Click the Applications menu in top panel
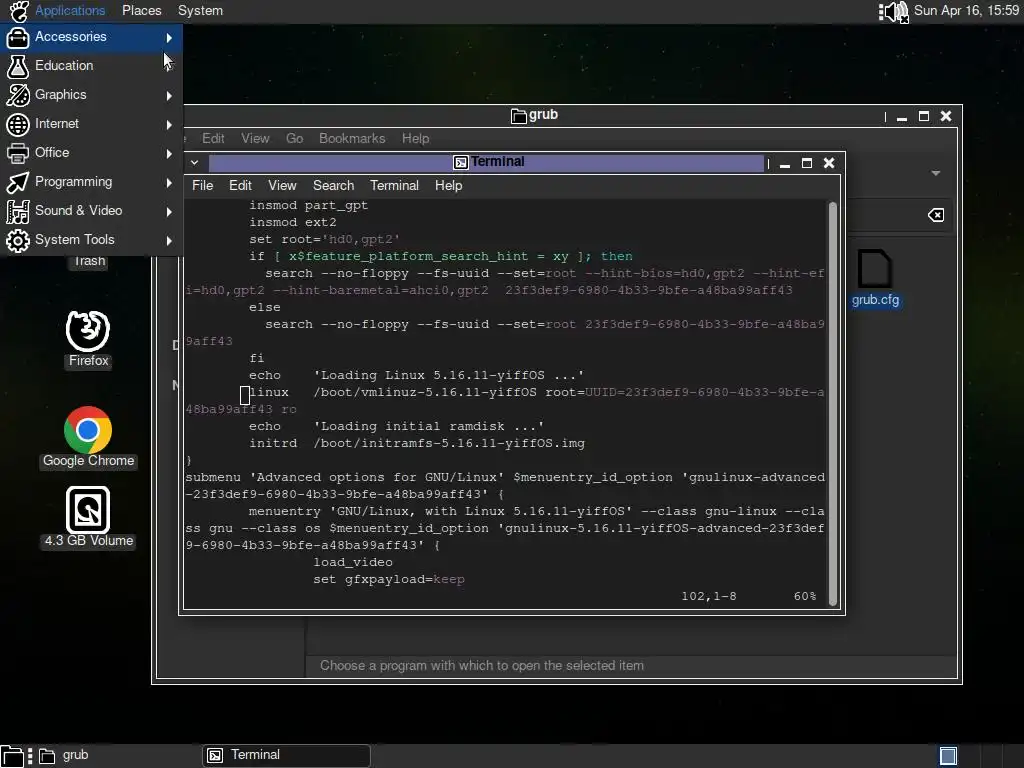This screenshot has width=1024, height=768. (70, 10)
